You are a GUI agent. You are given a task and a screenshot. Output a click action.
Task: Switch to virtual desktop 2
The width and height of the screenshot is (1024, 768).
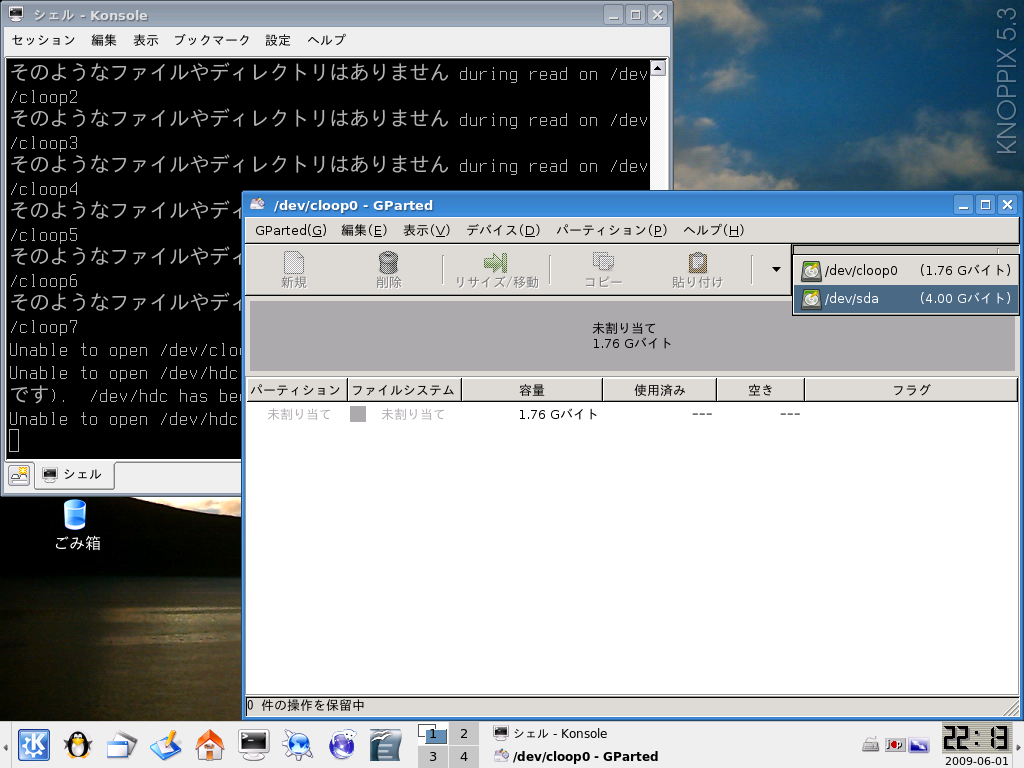click(464, 733)
